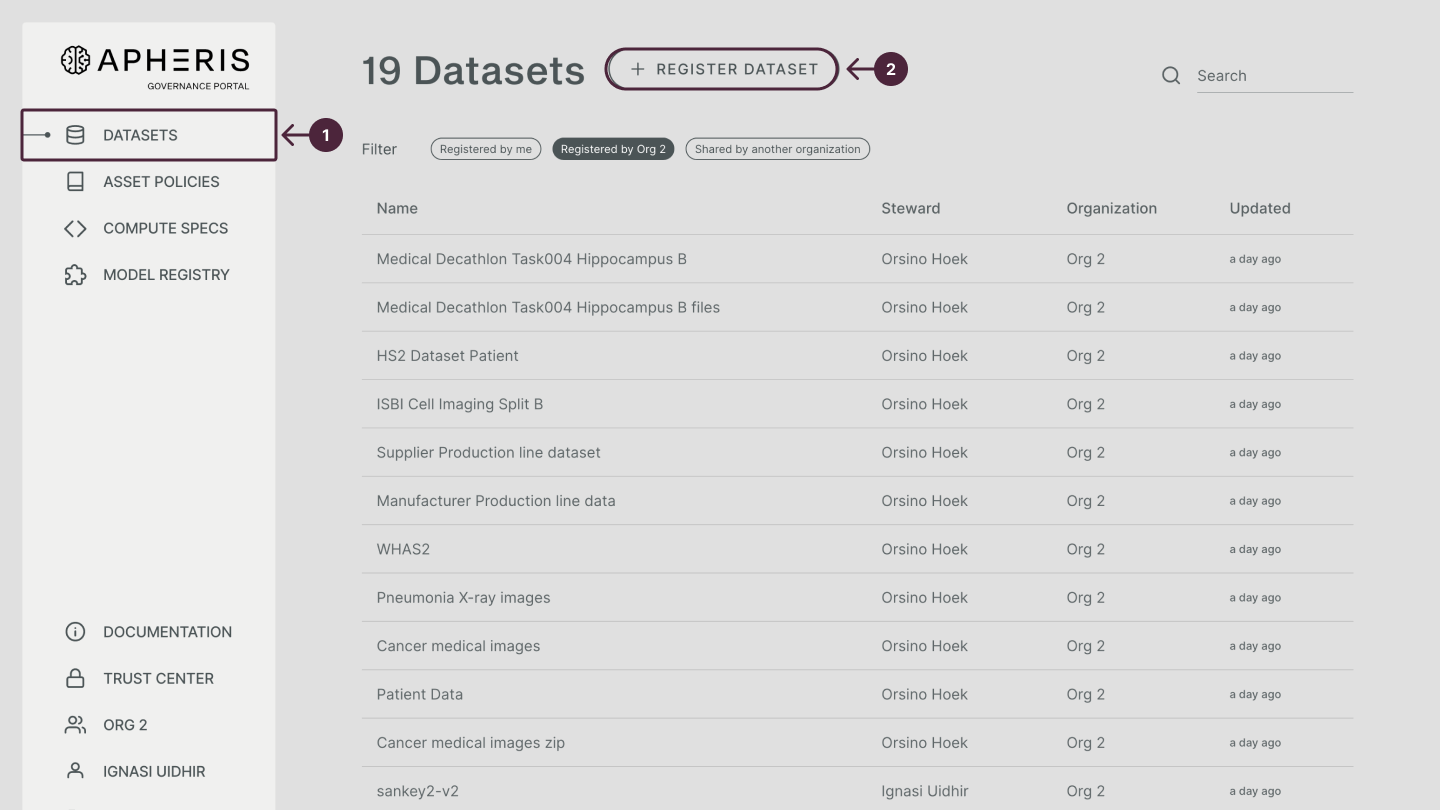Click inside the Search input field
Screen dimensions: 1440x810
pos(1275,75)
